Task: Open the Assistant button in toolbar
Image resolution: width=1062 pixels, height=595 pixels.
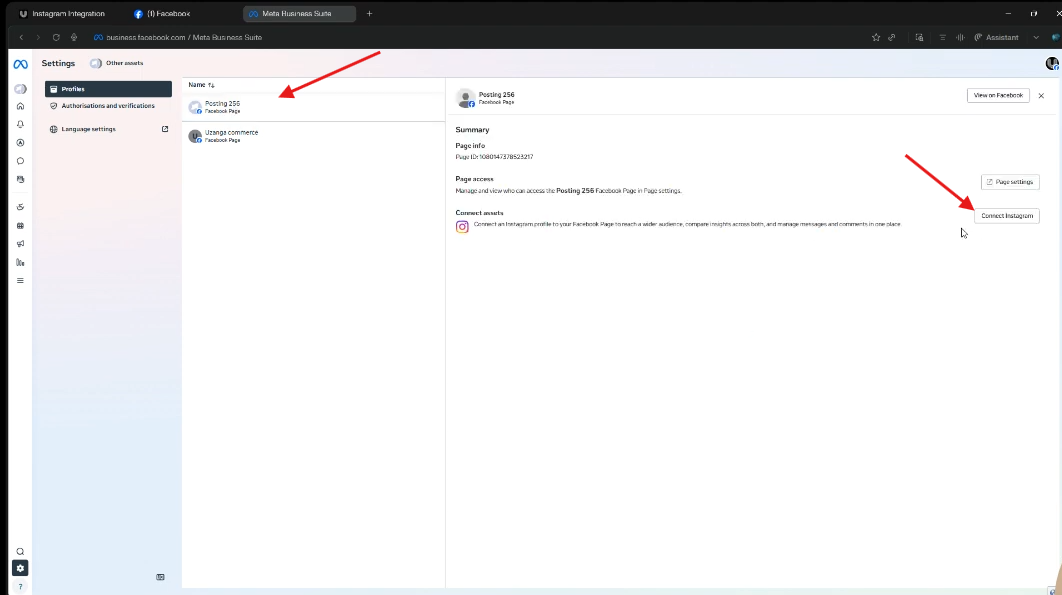Action: (996, 37)
